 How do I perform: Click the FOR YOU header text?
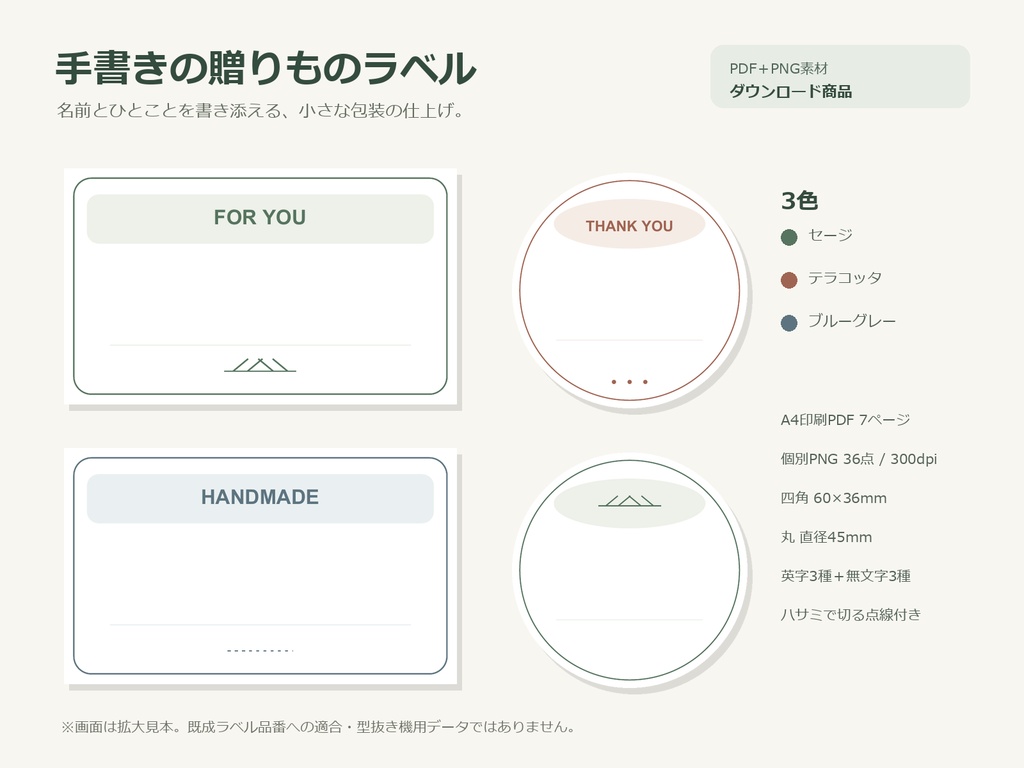[260, 217]
